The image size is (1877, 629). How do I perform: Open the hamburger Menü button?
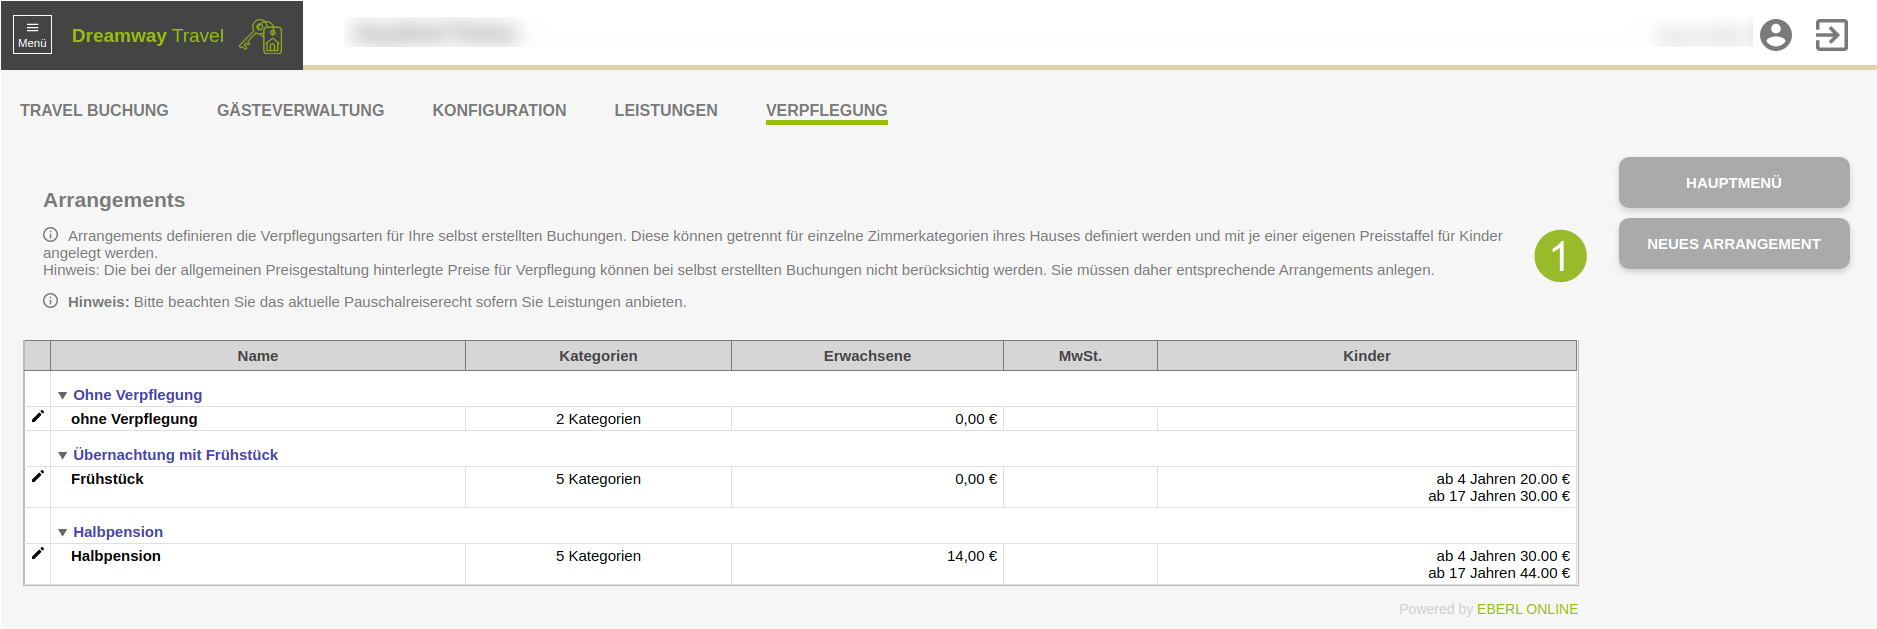32,35
